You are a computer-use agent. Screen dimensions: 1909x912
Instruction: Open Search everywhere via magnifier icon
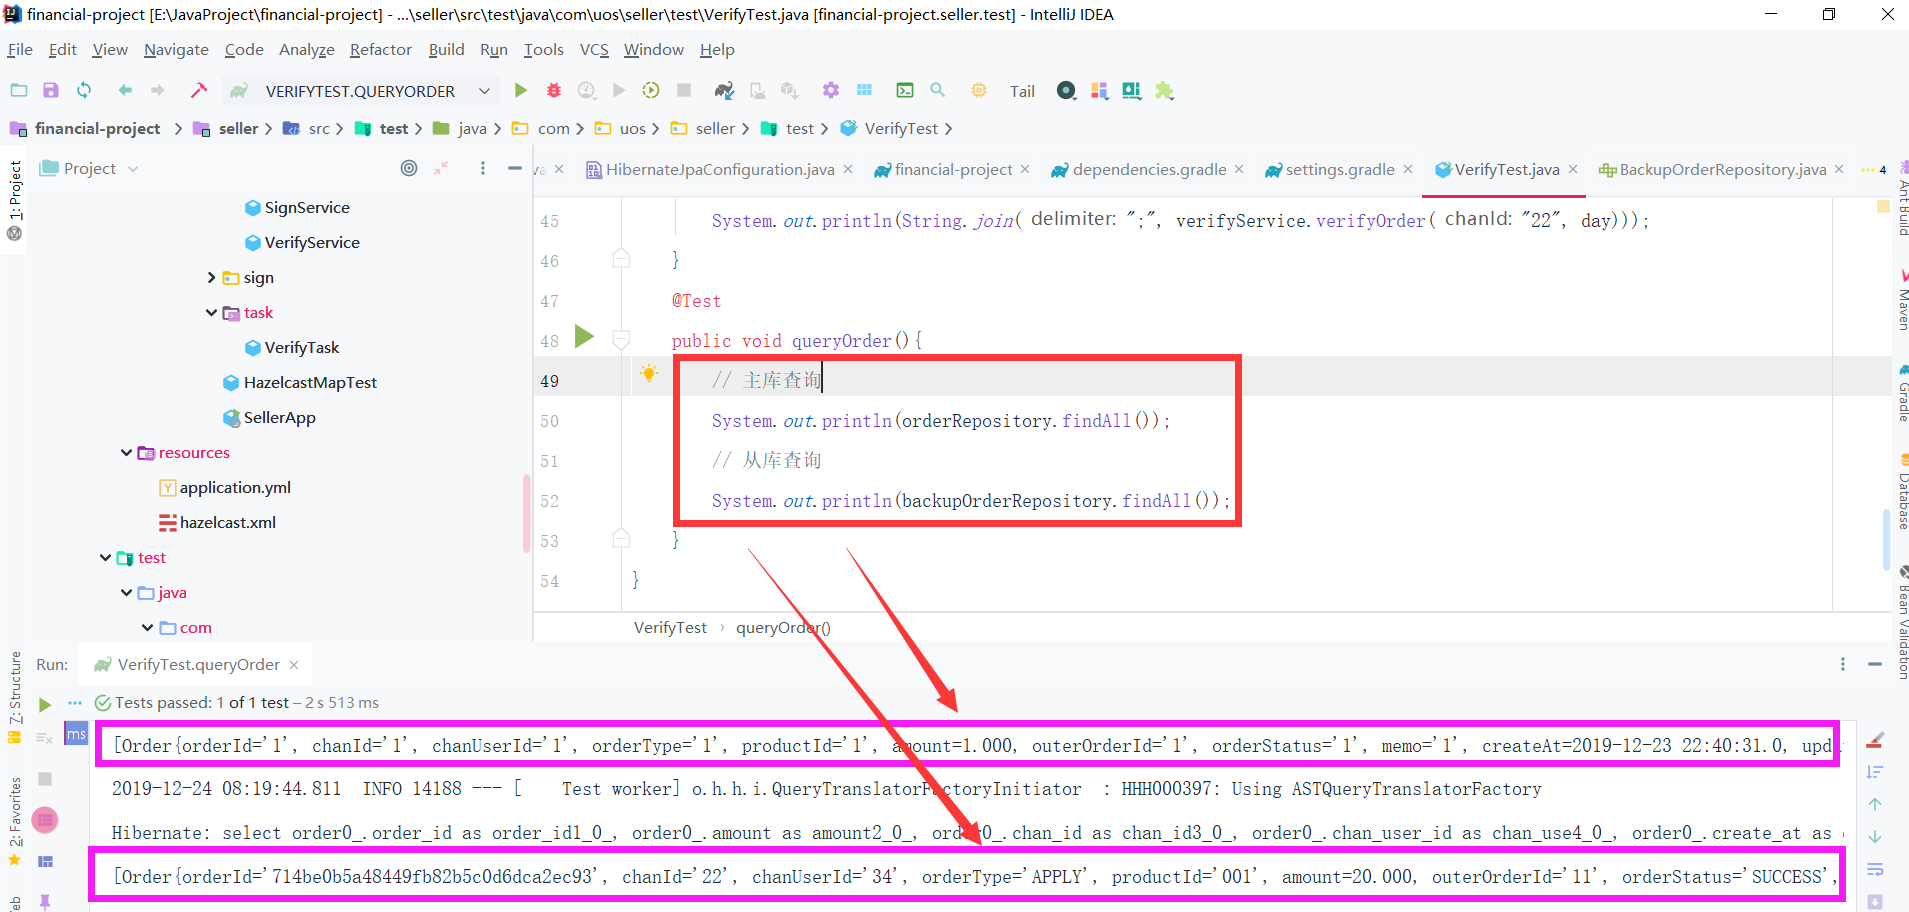[x=937, y=90]
